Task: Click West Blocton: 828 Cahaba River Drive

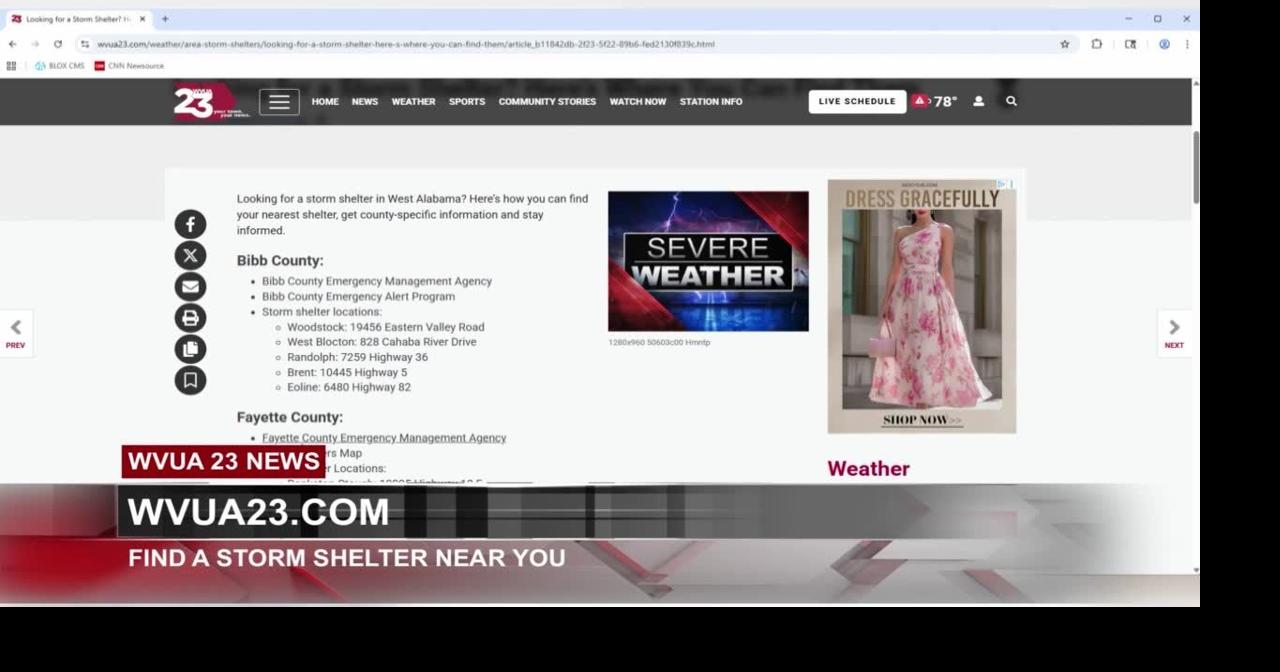Action: (381, 342)
